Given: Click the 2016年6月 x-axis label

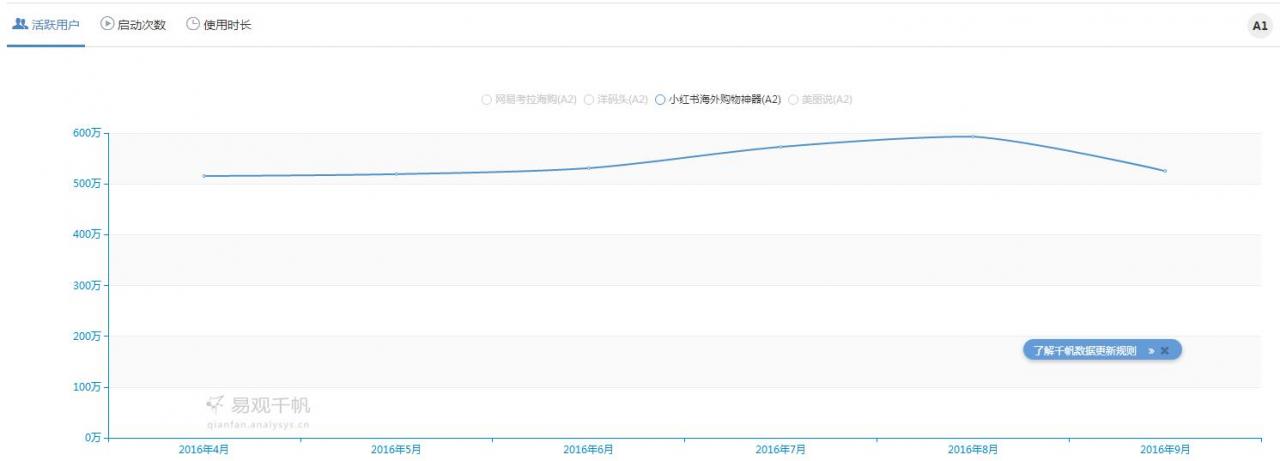Looking at the screenshot, I should [588, 450].
